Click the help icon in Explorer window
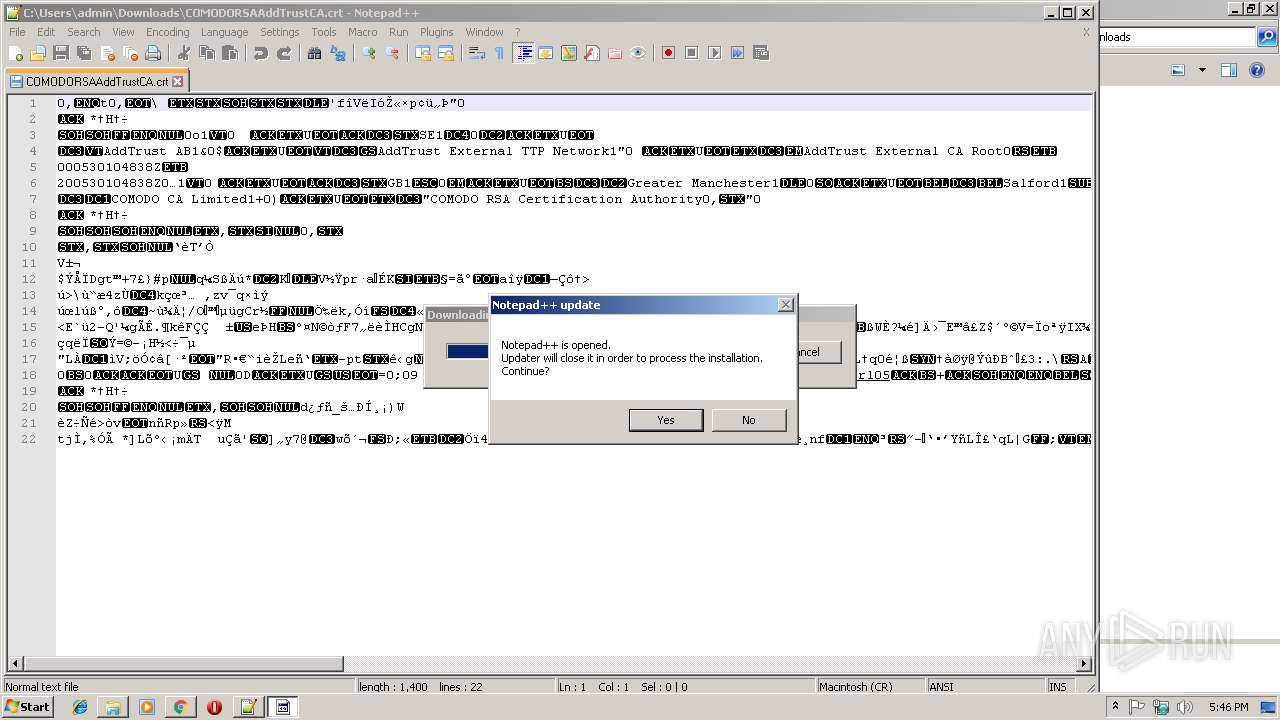Viewport: 1280px width, 720px height. [x=1258, y=70]
